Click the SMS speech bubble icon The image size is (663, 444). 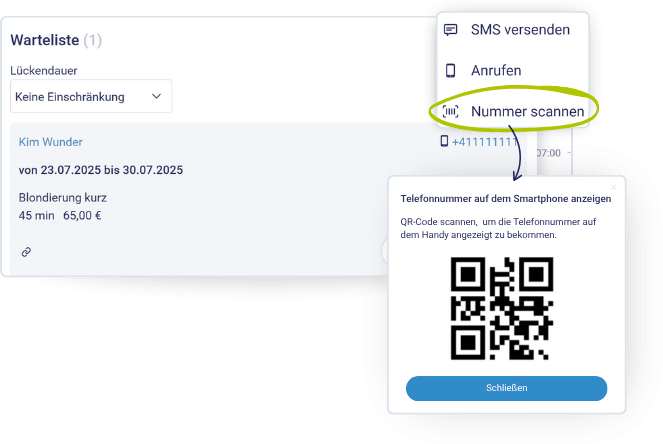point(450,30)
